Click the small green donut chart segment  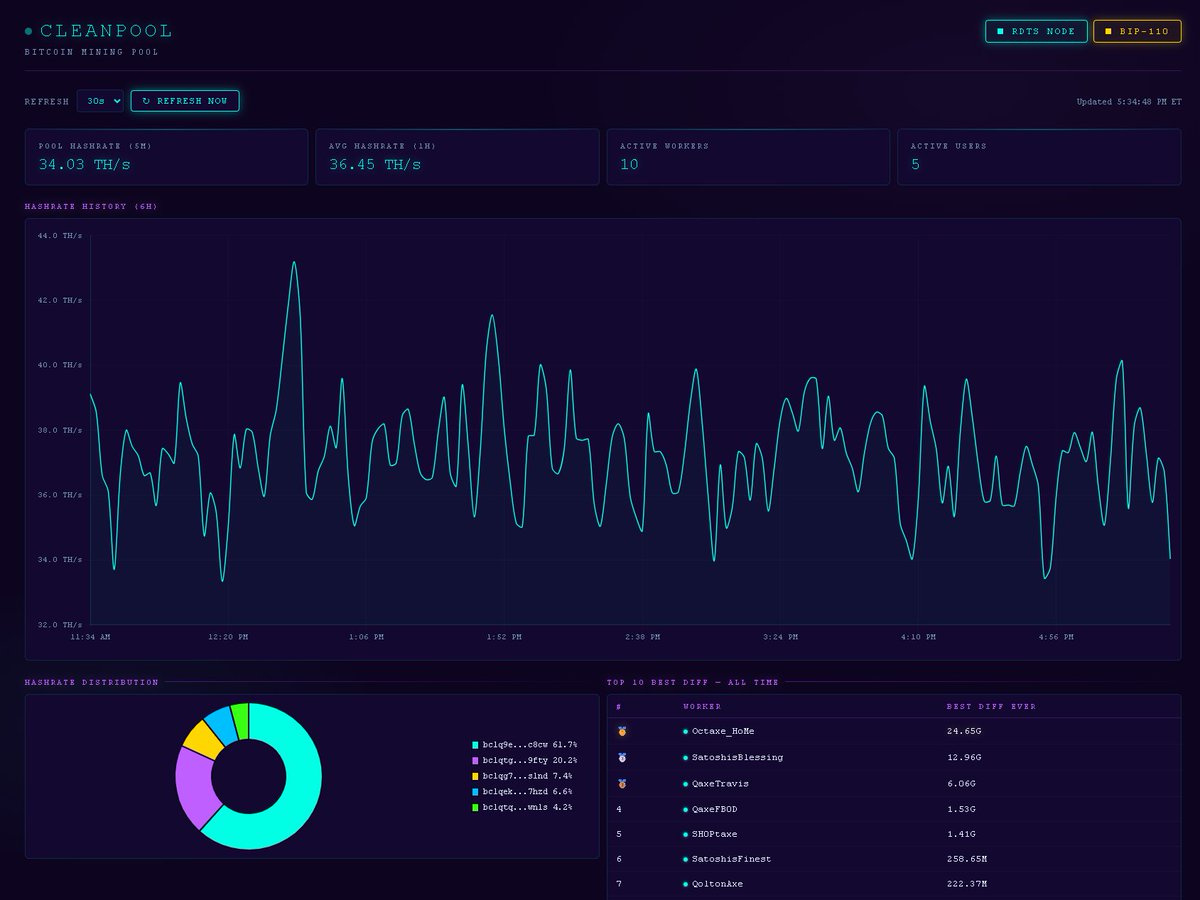[240, 720]
